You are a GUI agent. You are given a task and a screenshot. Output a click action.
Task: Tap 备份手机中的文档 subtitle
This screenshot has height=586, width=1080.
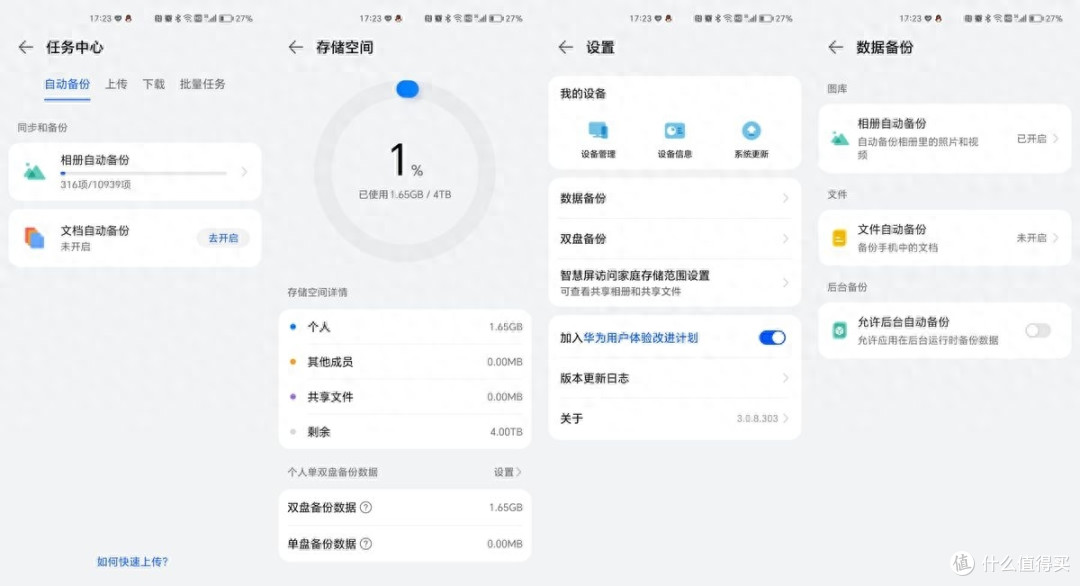point(897,247)
